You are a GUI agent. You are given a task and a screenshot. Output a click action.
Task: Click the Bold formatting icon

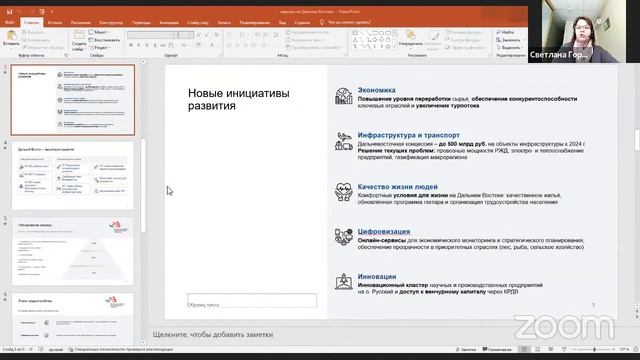[x=131, y=45]
